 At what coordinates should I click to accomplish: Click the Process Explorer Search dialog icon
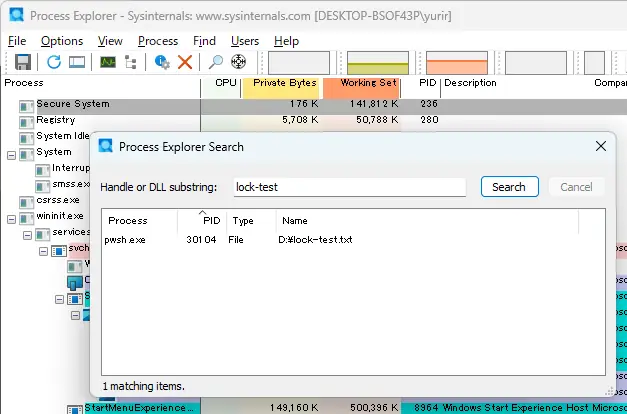[x=106, y=146]
